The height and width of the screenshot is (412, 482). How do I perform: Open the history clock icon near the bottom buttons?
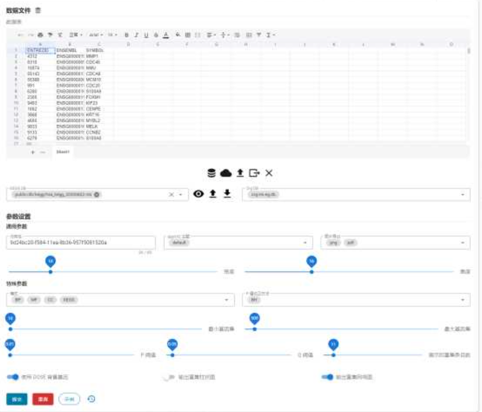91,399
